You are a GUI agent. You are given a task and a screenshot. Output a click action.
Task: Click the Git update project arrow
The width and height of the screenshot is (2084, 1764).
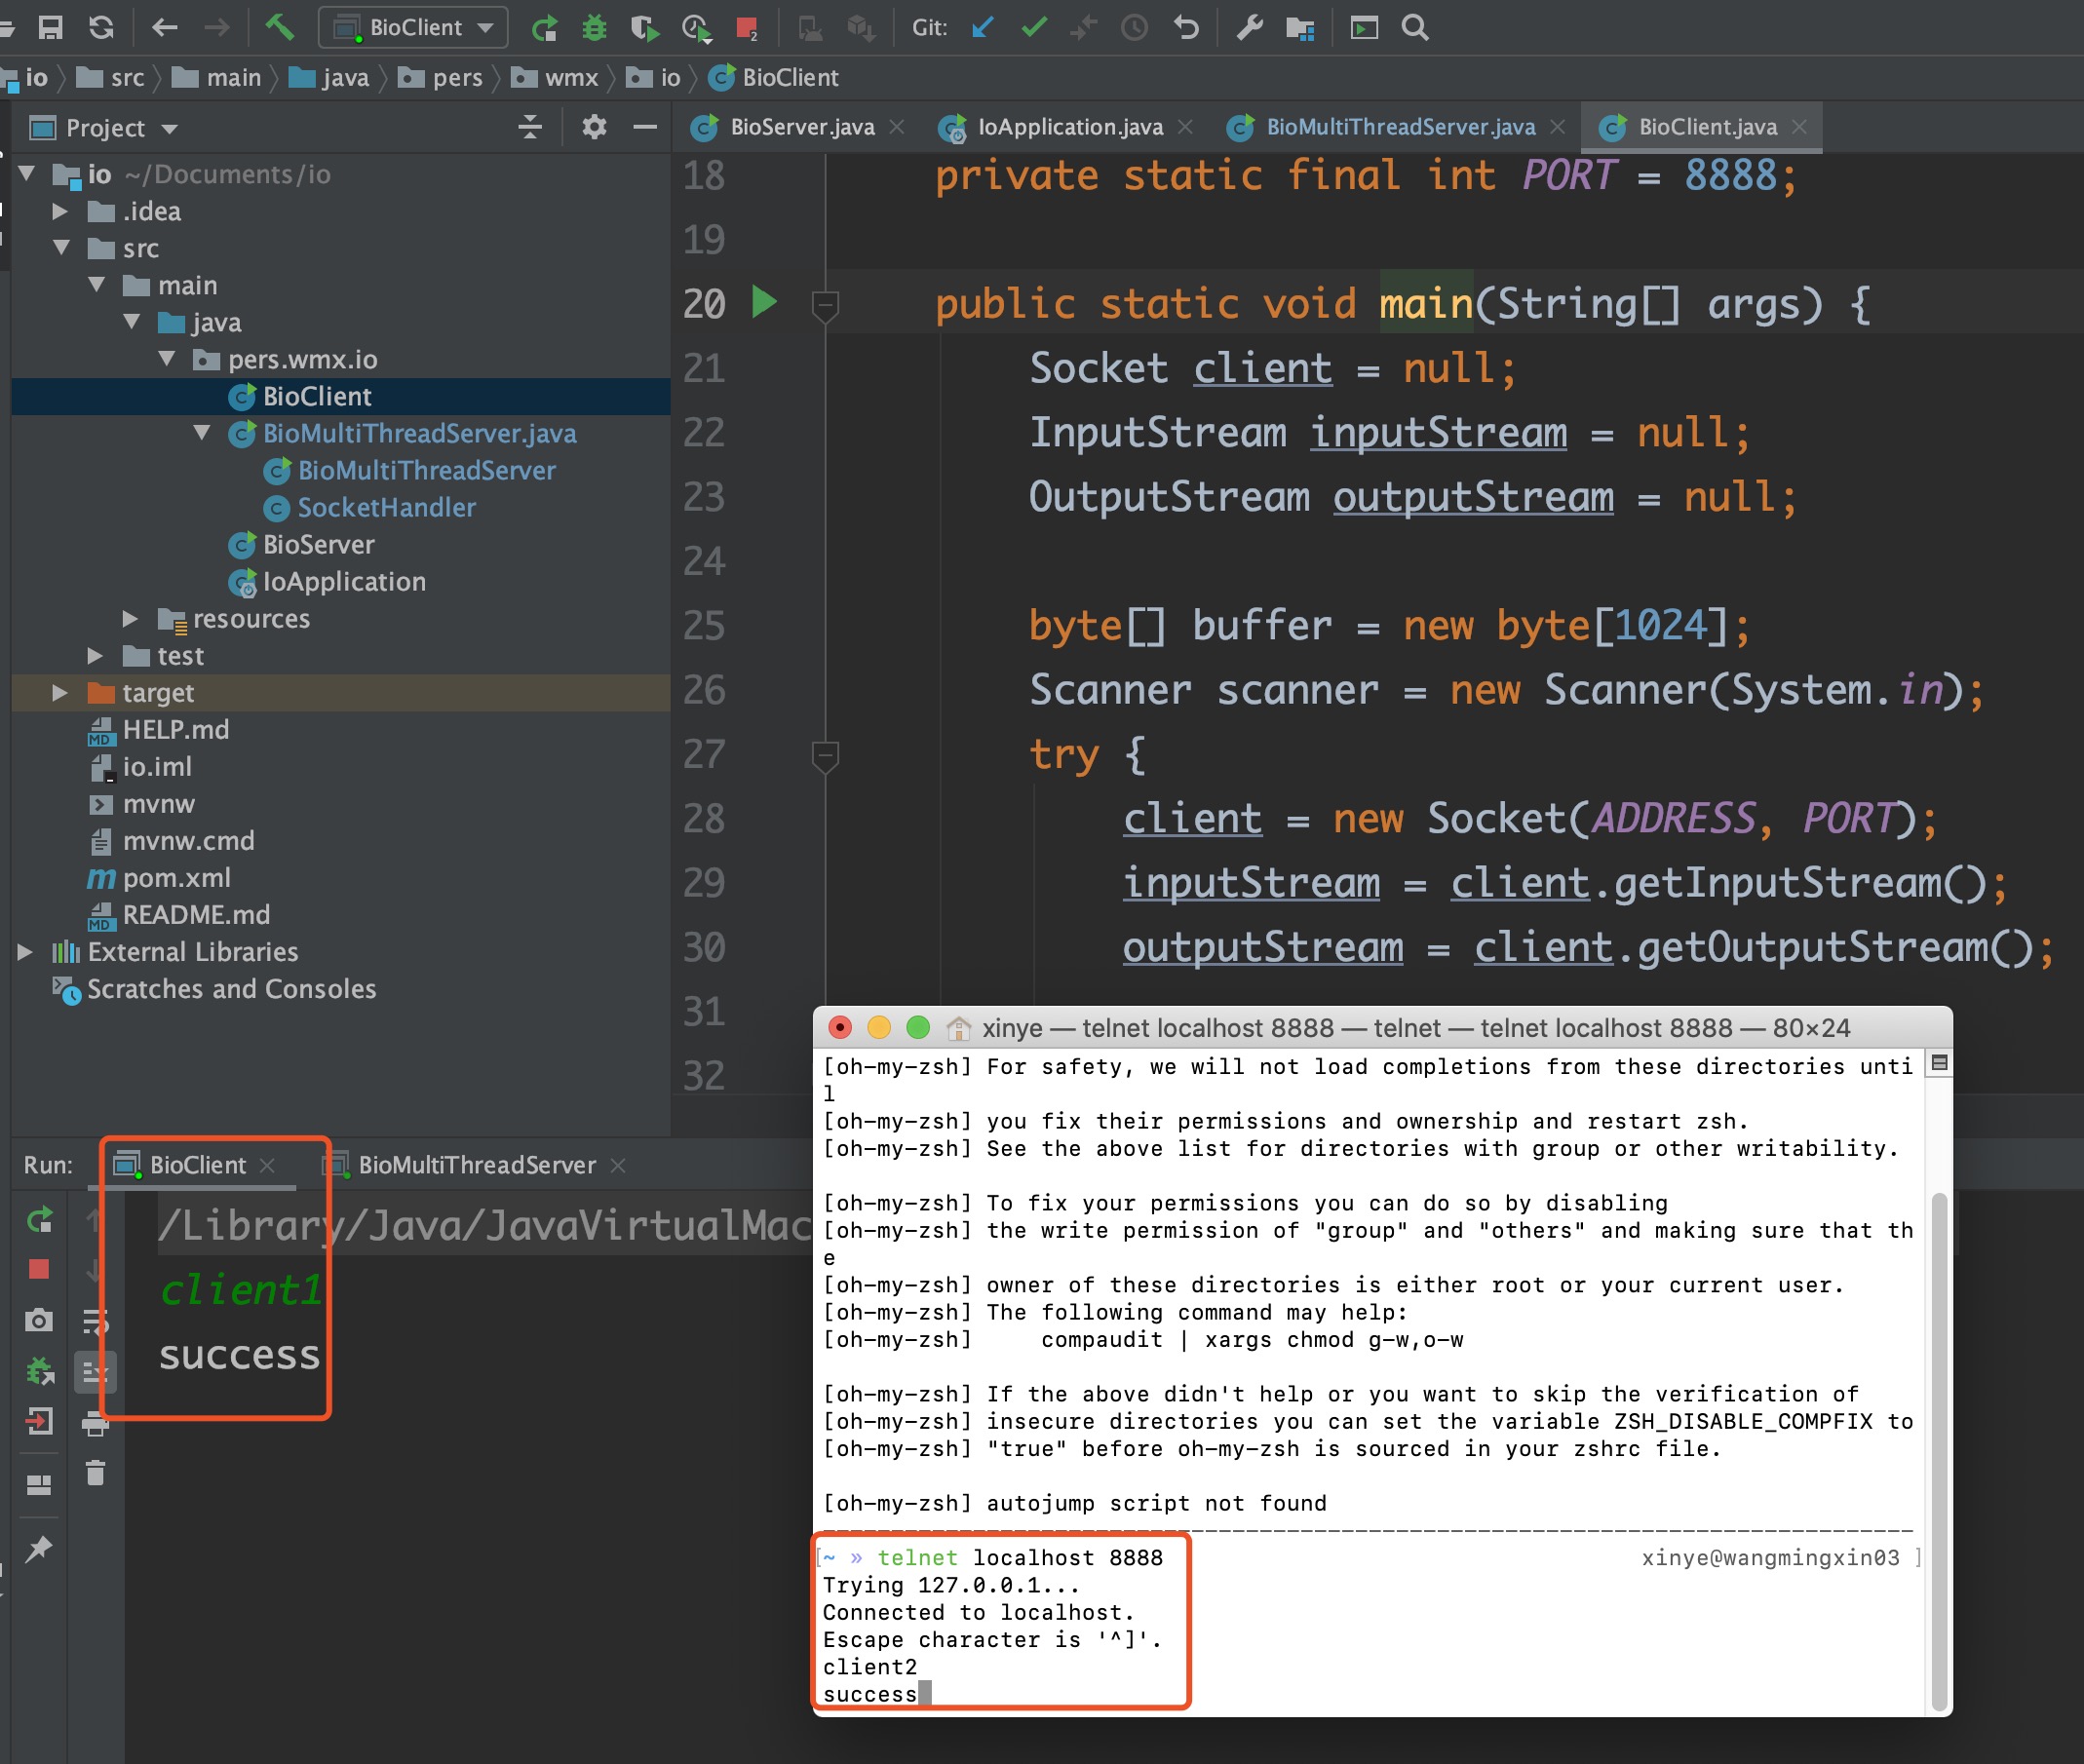click(983, 27)
